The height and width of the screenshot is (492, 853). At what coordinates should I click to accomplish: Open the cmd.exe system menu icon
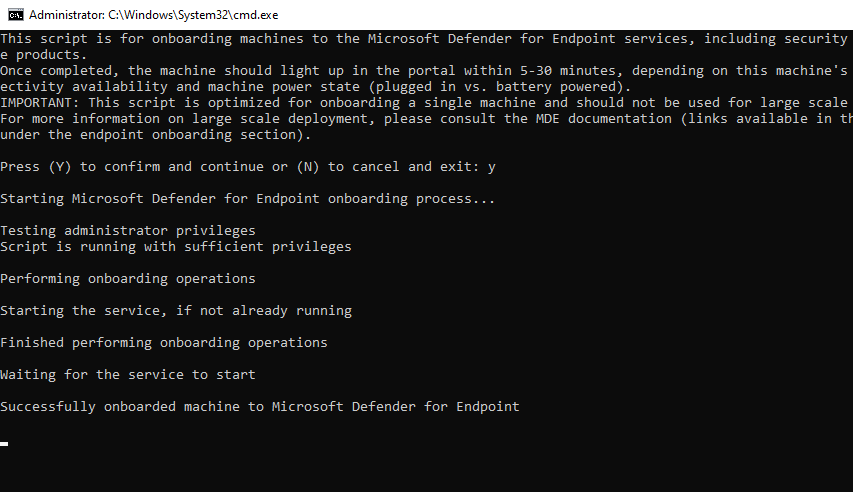pos(14,15)
